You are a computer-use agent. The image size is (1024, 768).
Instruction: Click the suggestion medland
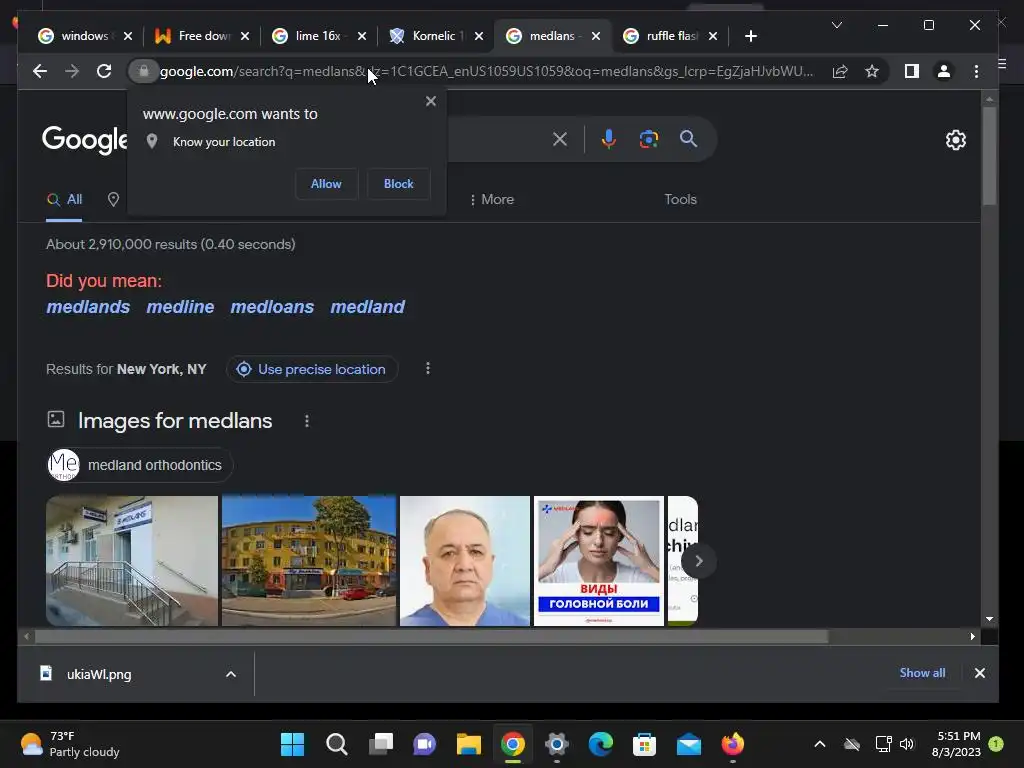coord(368,307)
